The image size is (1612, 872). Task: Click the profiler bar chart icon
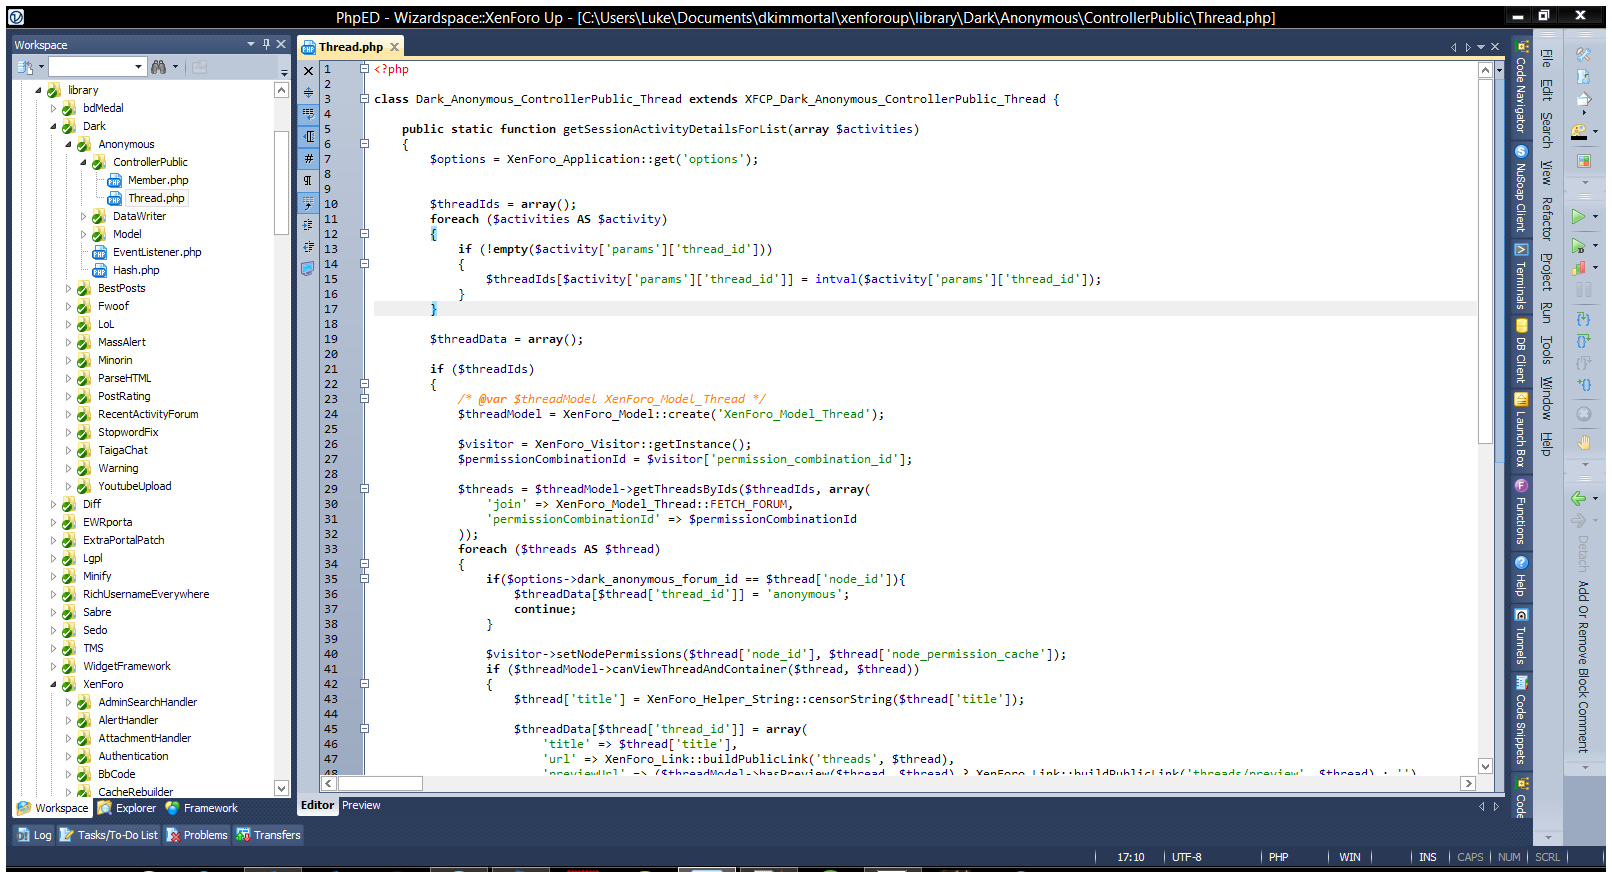(x=1578, y=268)
